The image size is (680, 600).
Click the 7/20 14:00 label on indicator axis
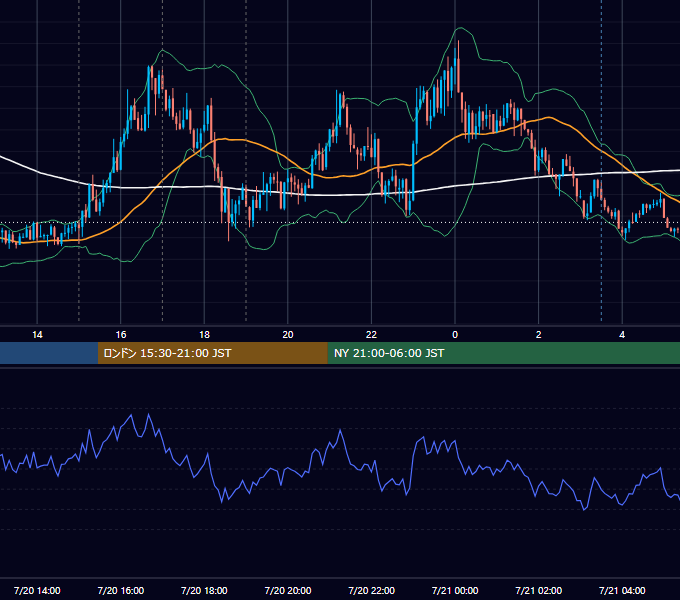pos(37,590)
